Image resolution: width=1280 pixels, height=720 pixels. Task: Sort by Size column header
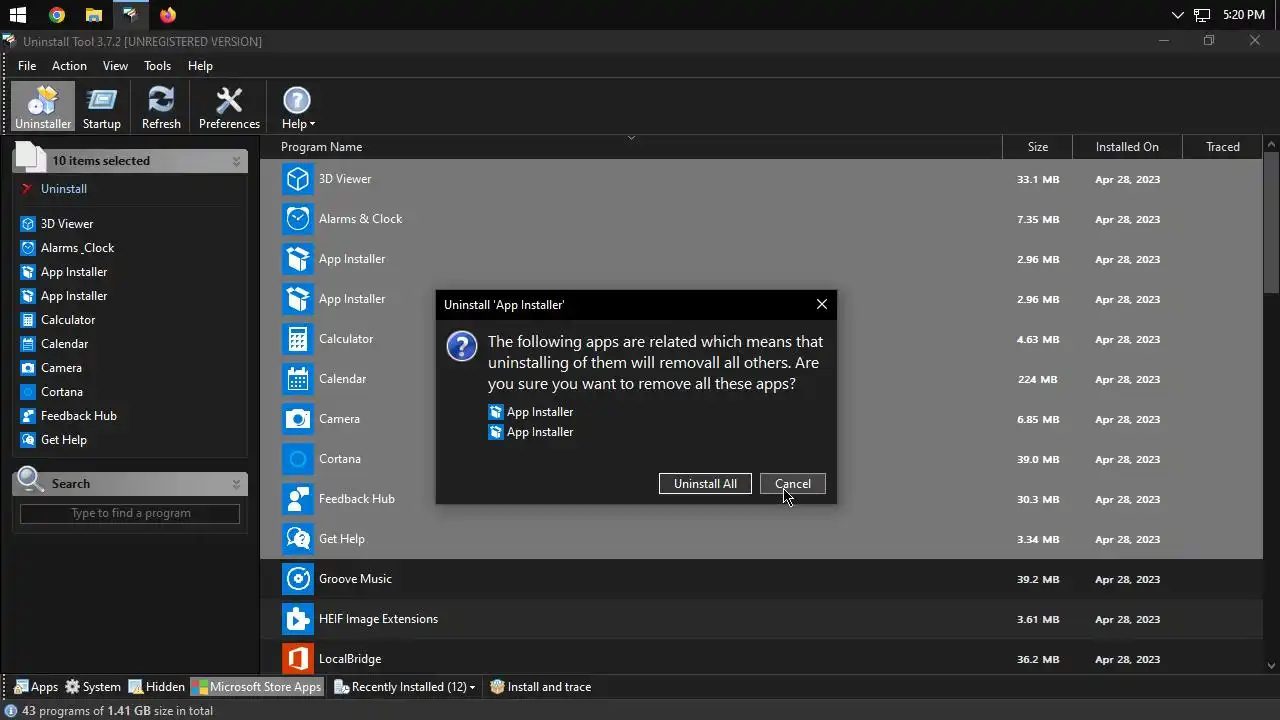(x=1038, y=147)
